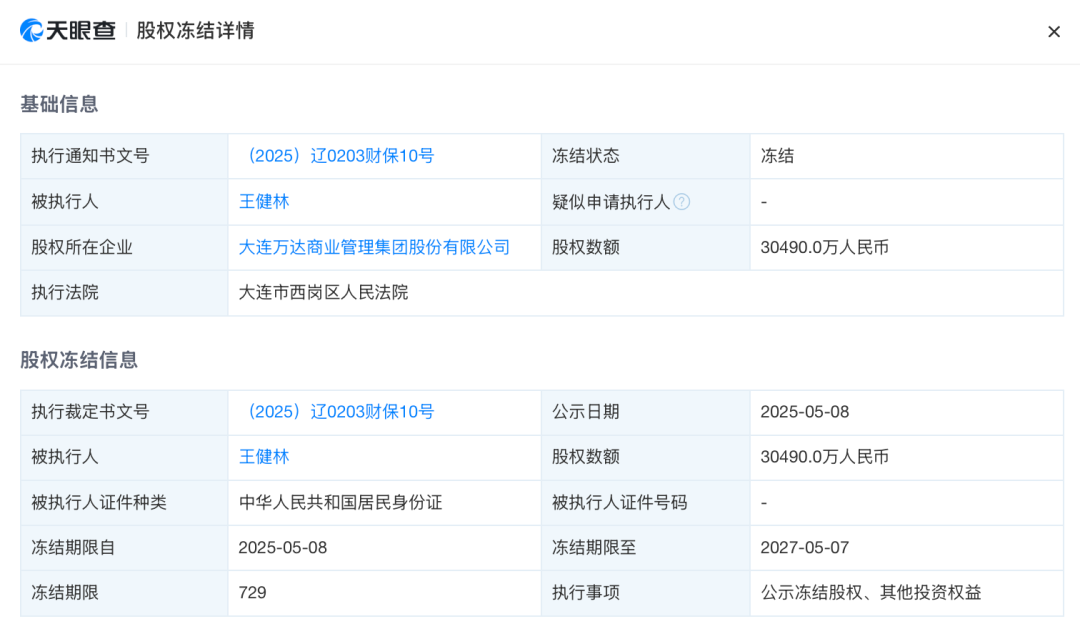The image size is (1080, 629).
Task: Click the 天眼查 logo icon
Action: point(32,31)
